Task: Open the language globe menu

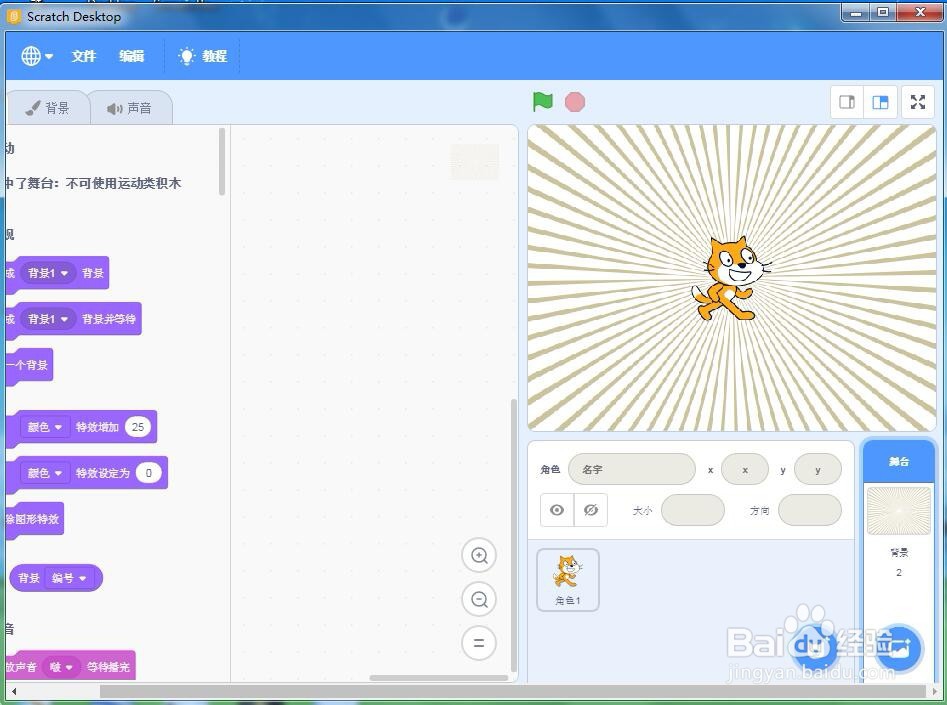Action: click(37, 56)
